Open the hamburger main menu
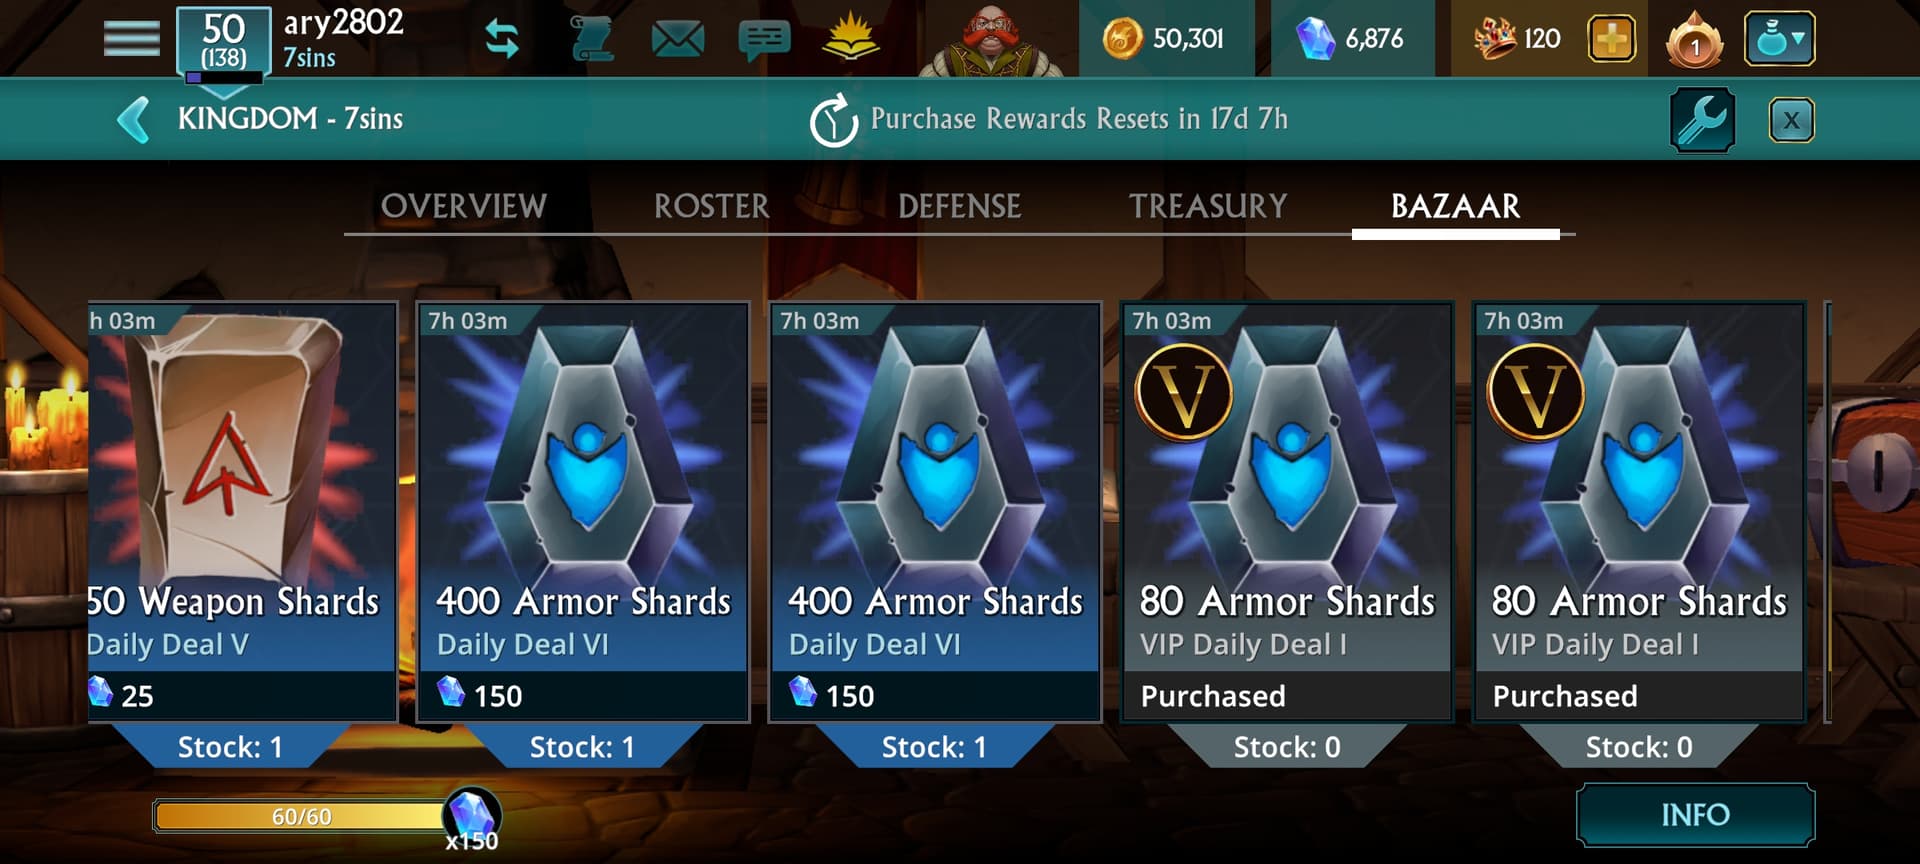The height and width of the screenshot is (864, 1920). tap(131, 38)
